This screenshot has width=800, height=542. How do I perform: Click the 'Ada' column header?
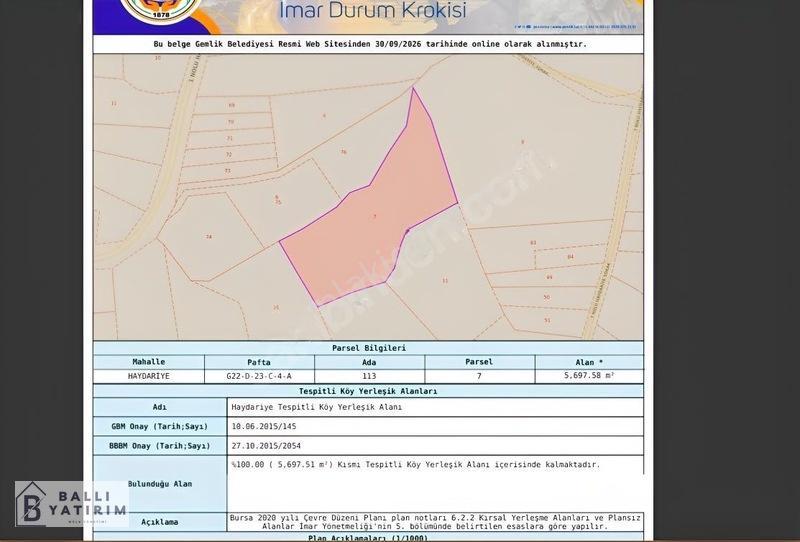(369, 362)
